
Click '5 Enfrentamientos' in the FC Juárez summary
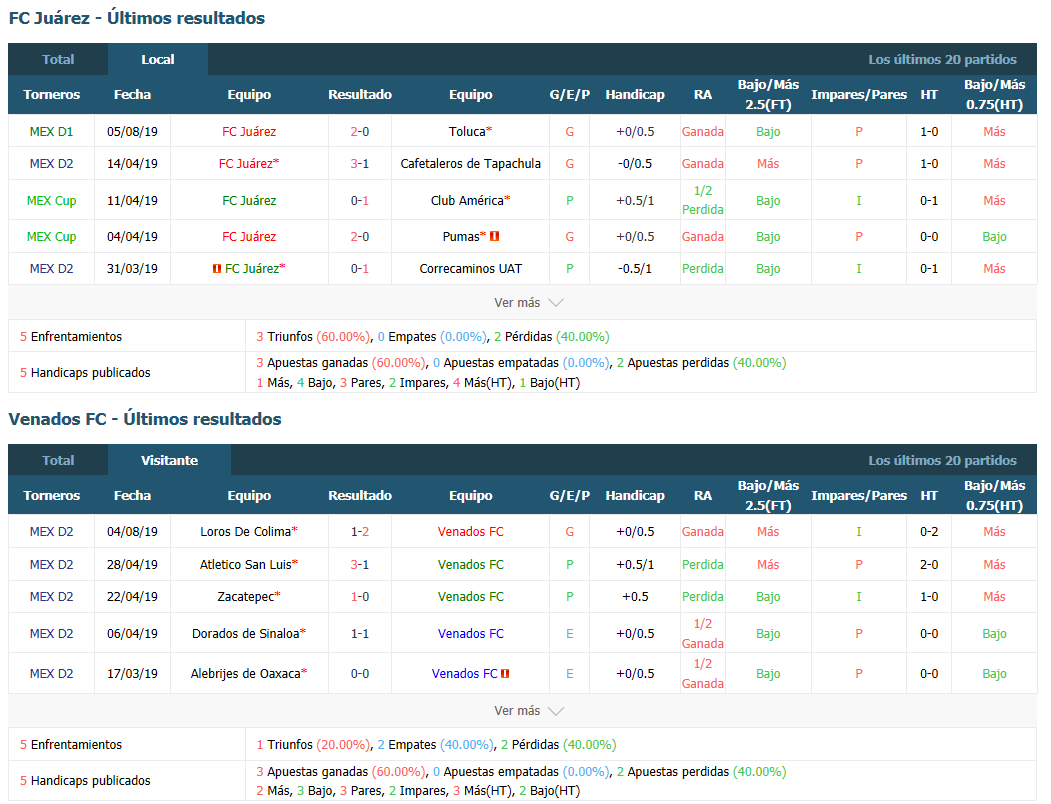click(x=71, y=337)
